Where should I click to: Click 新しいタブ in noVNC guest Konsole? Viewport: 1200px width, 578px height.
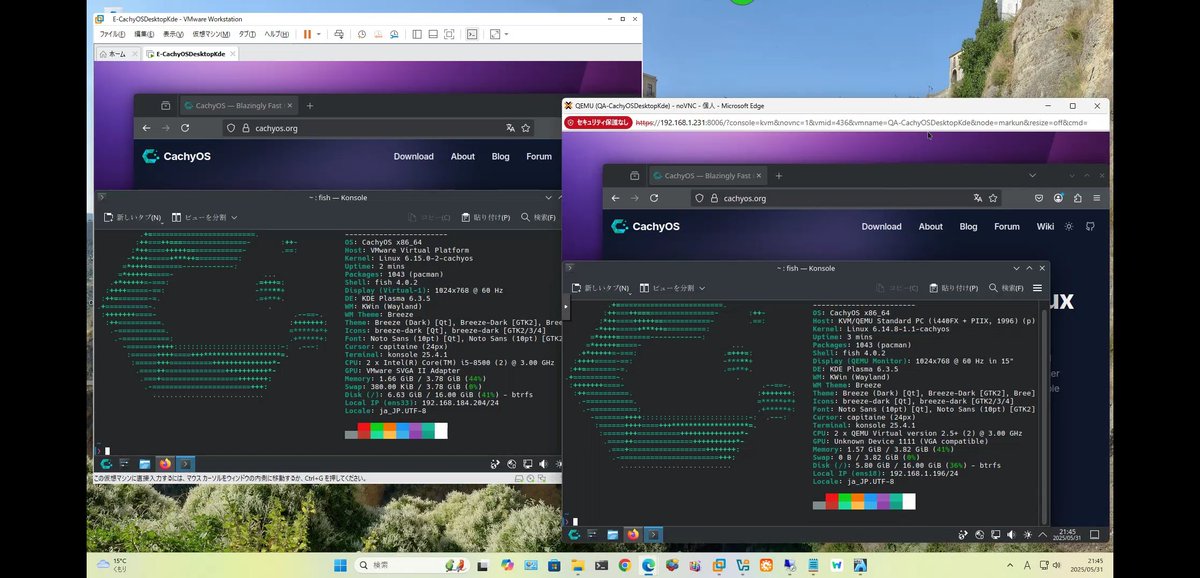(x=600, y=288)
